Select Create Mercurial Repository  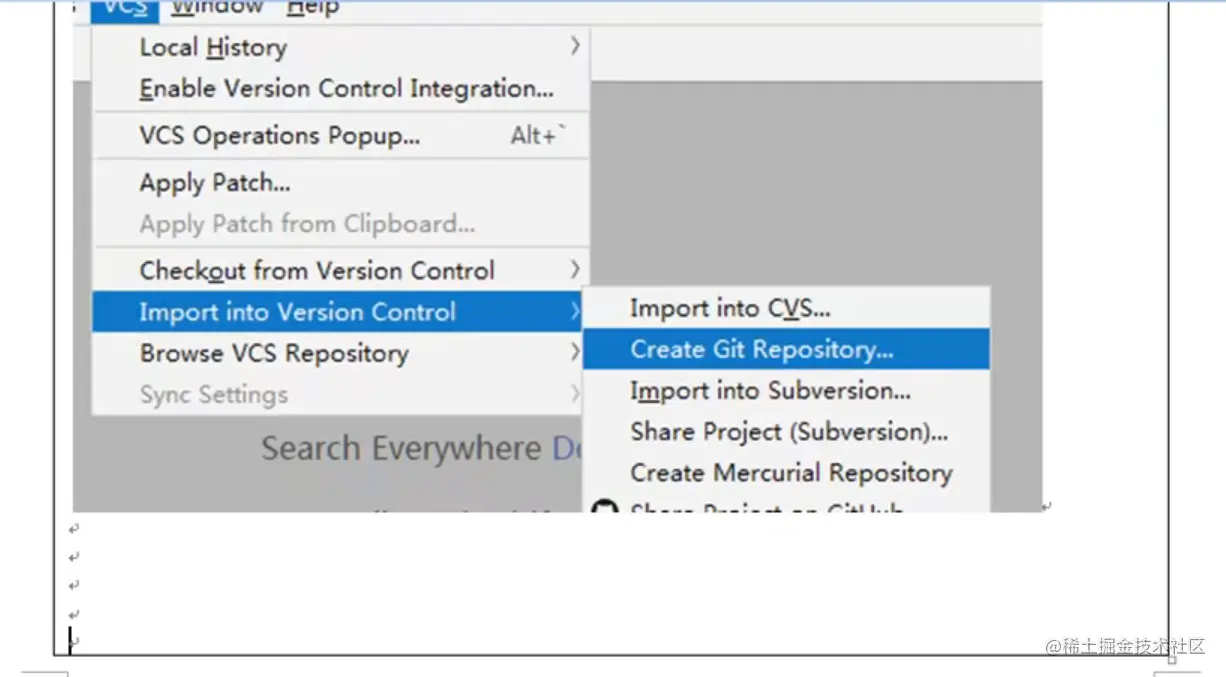pyautogui.click(x=791, y=473)
